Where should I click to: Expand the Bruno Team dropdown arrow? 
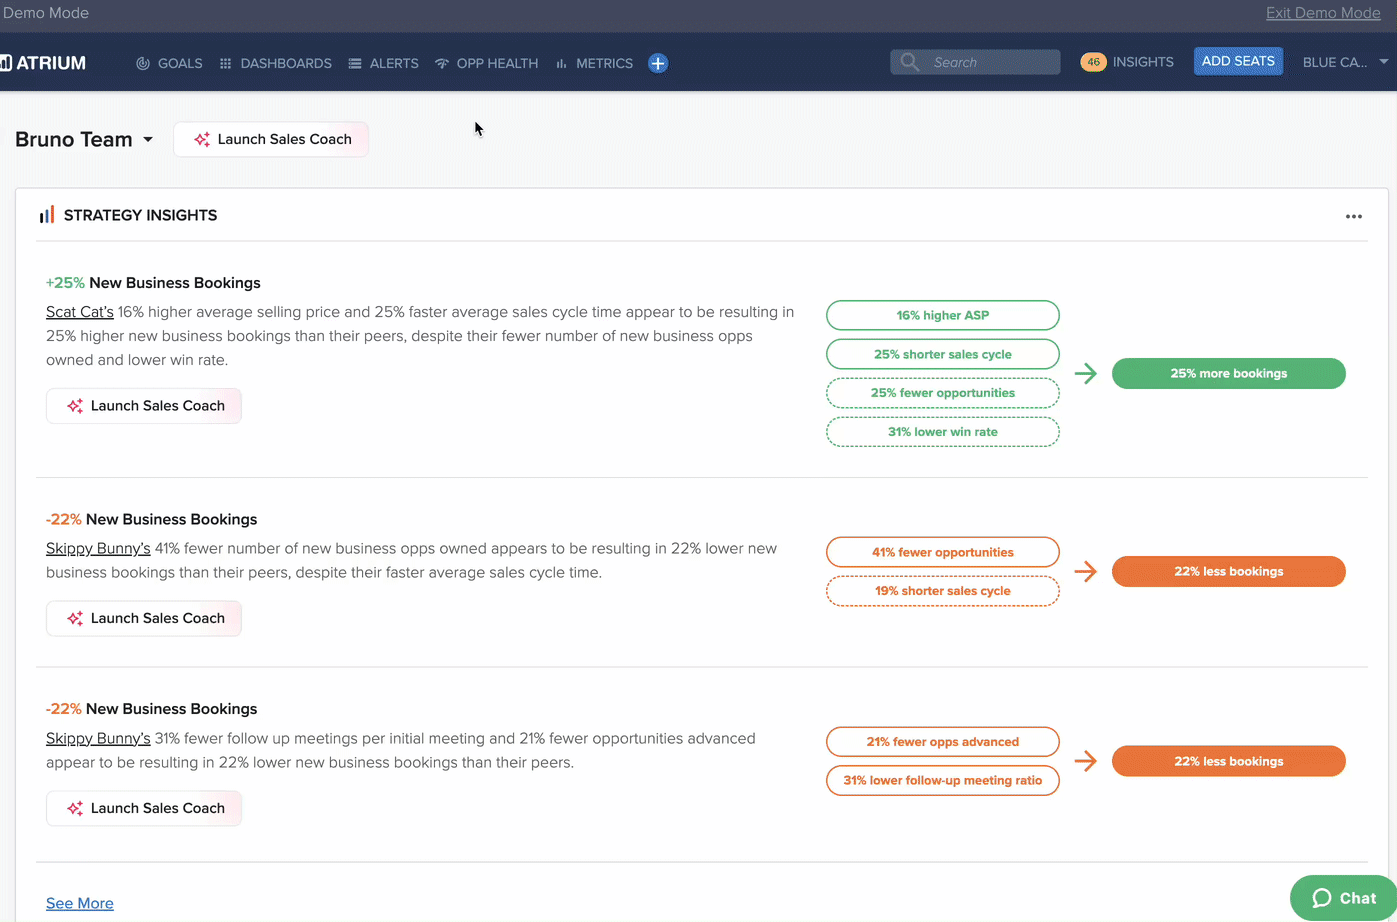point(148,140)
